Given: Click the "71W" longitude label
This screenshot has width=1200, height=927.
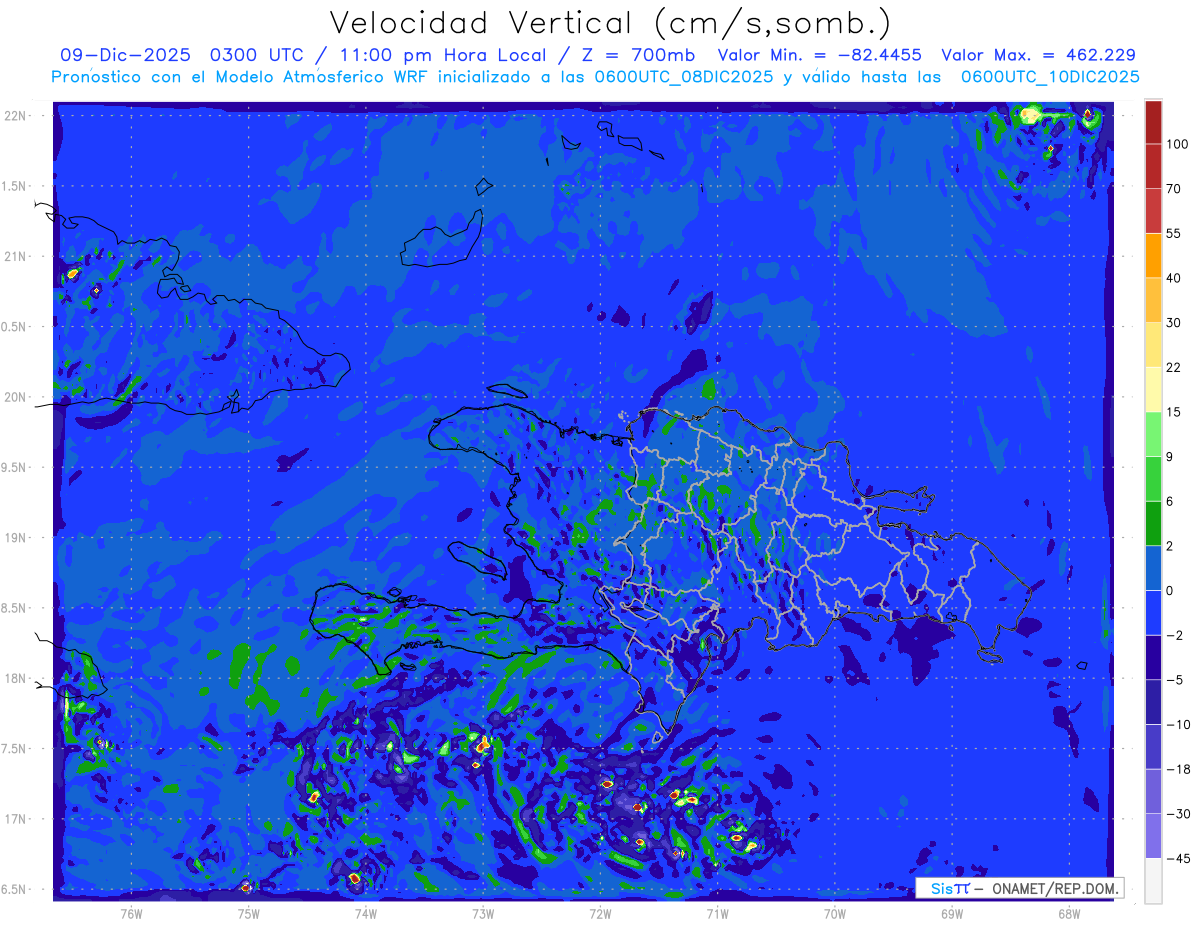Looking at the screenshot, I should pos(717,913).
